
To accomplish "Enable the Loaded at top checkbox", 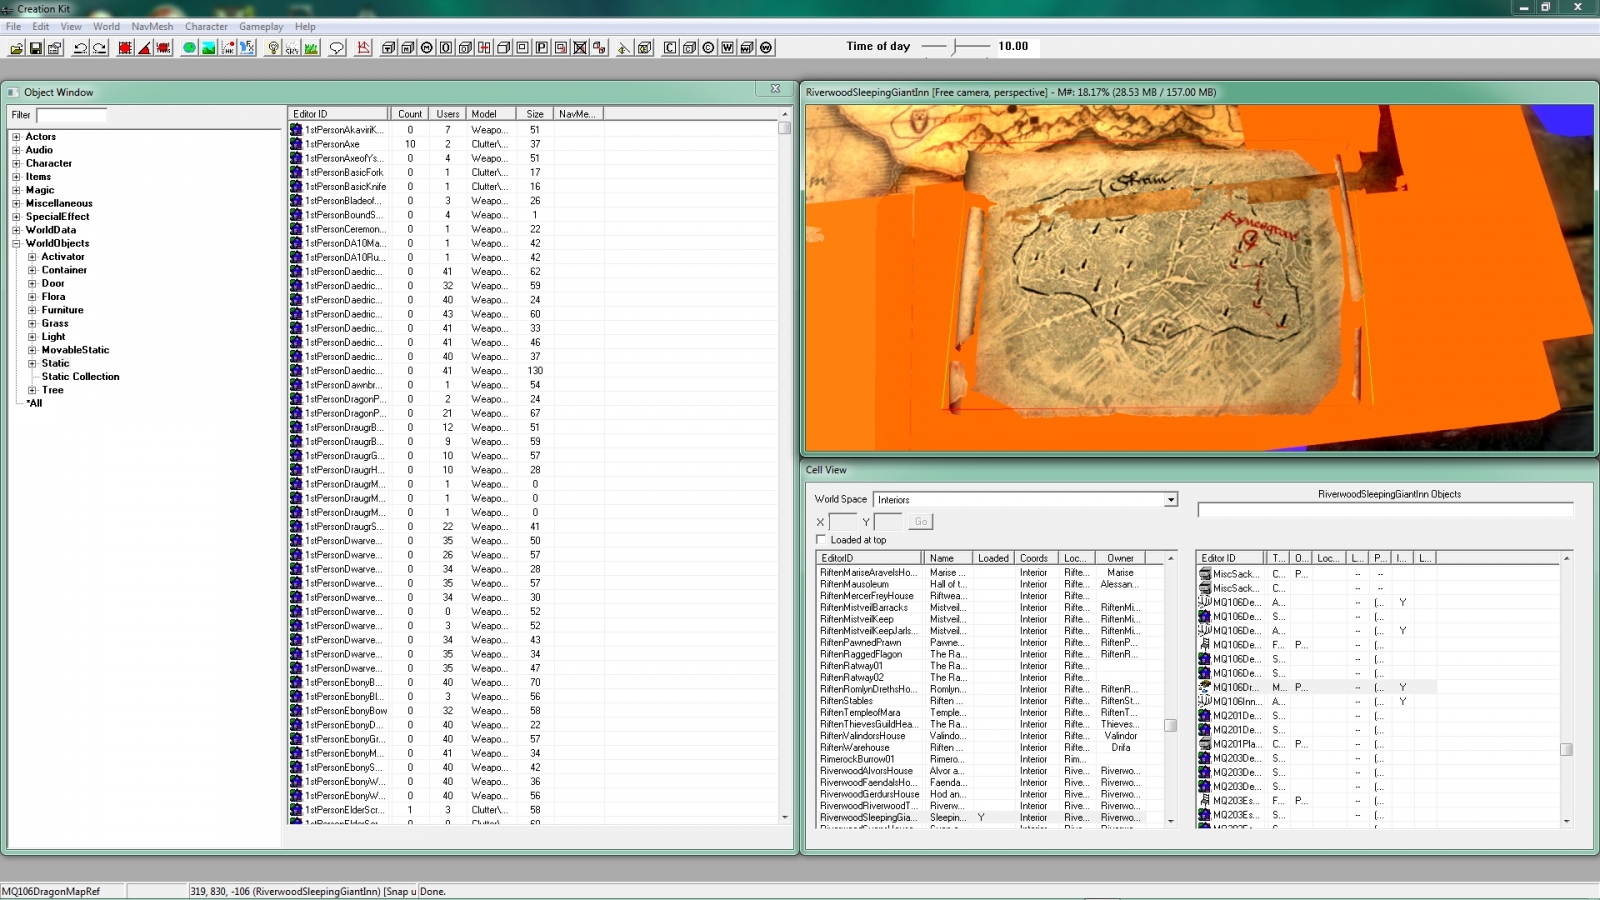I will 822,539.
